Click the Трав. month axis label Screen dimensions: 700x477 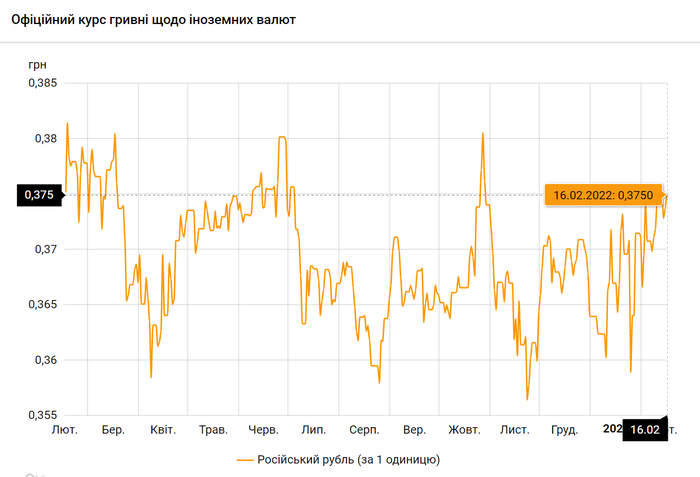coord(213,430)
